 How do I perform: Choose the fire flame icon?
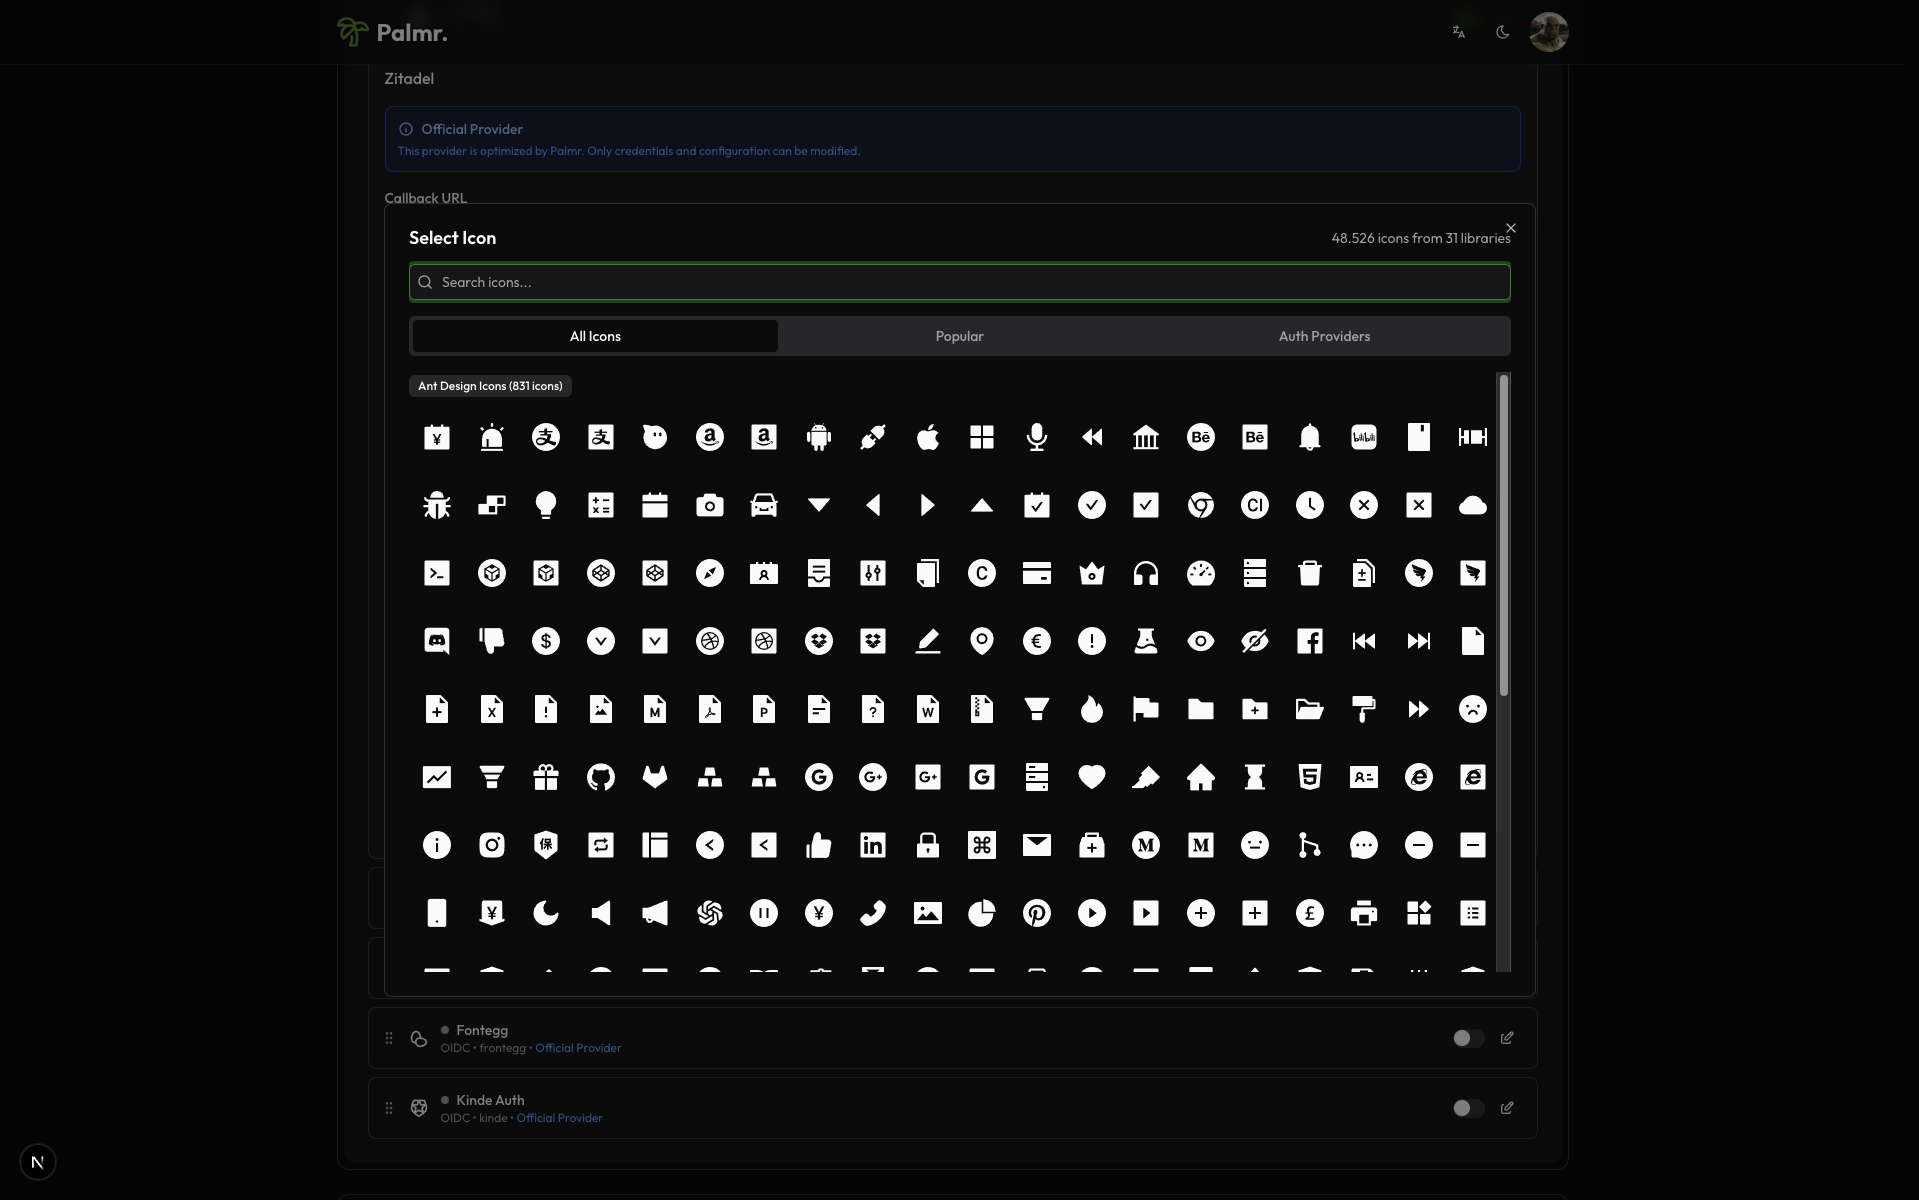pyautogui.click(x=1091, y=709)
